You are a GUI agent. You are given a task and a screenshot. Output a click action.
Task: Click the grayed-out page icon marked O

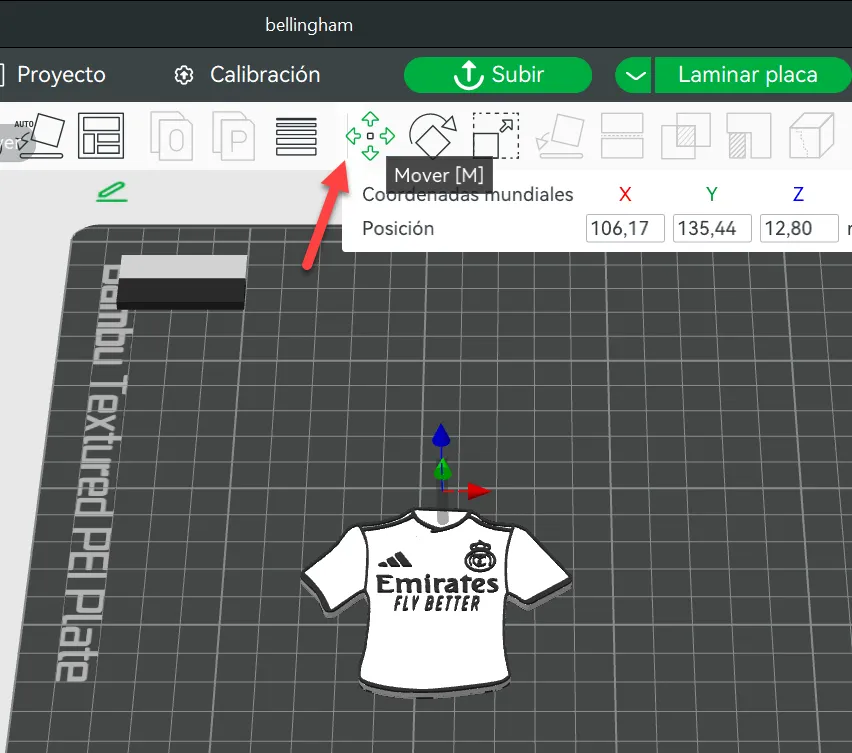pyautogui.click(x=172, y=136)
